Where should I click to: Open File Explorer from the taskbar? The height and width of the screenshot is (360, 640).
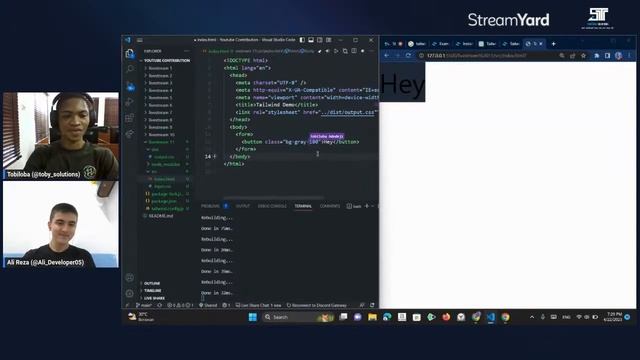point(372,317)
